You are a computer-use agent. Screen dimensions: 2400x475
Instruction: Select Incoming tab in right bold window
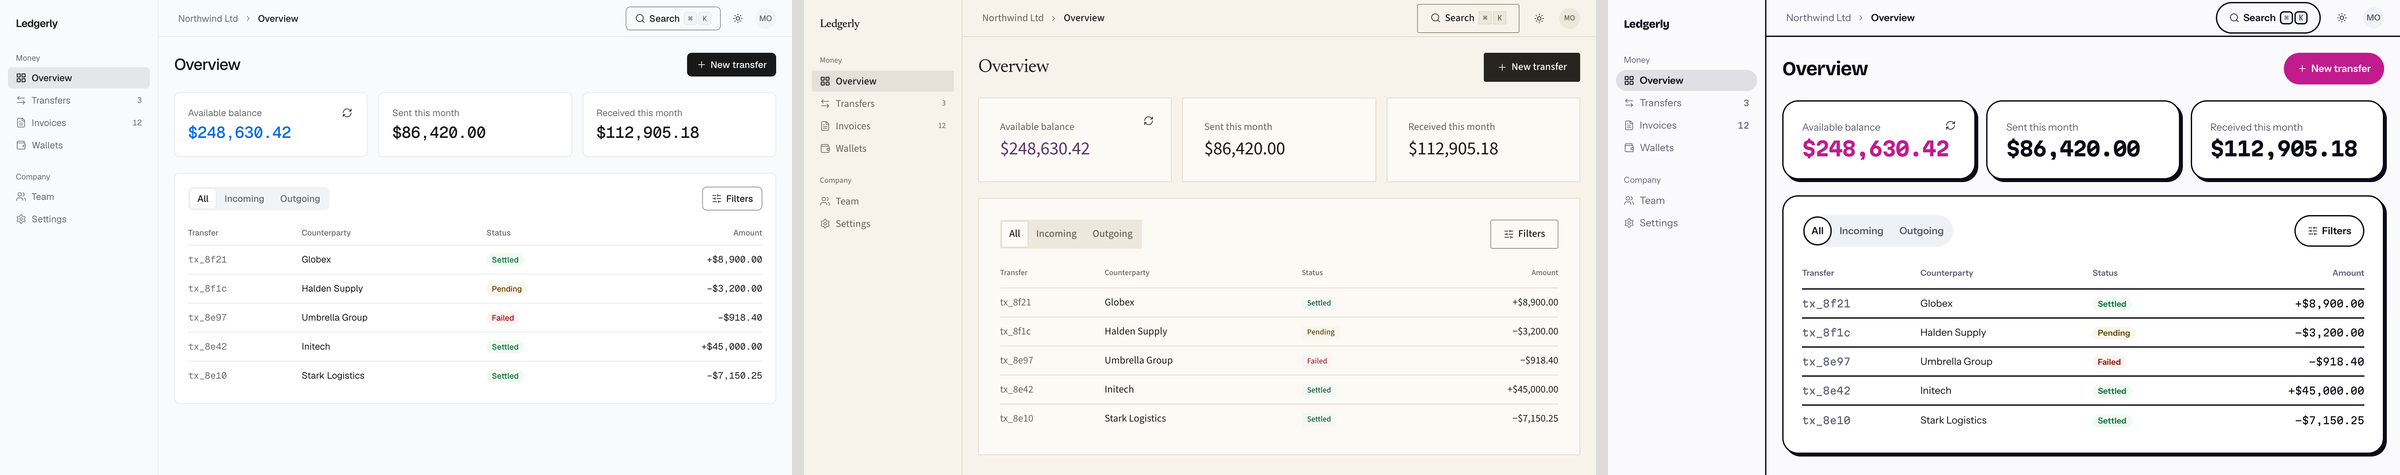pyautogui.click(x=1860, y=231)
